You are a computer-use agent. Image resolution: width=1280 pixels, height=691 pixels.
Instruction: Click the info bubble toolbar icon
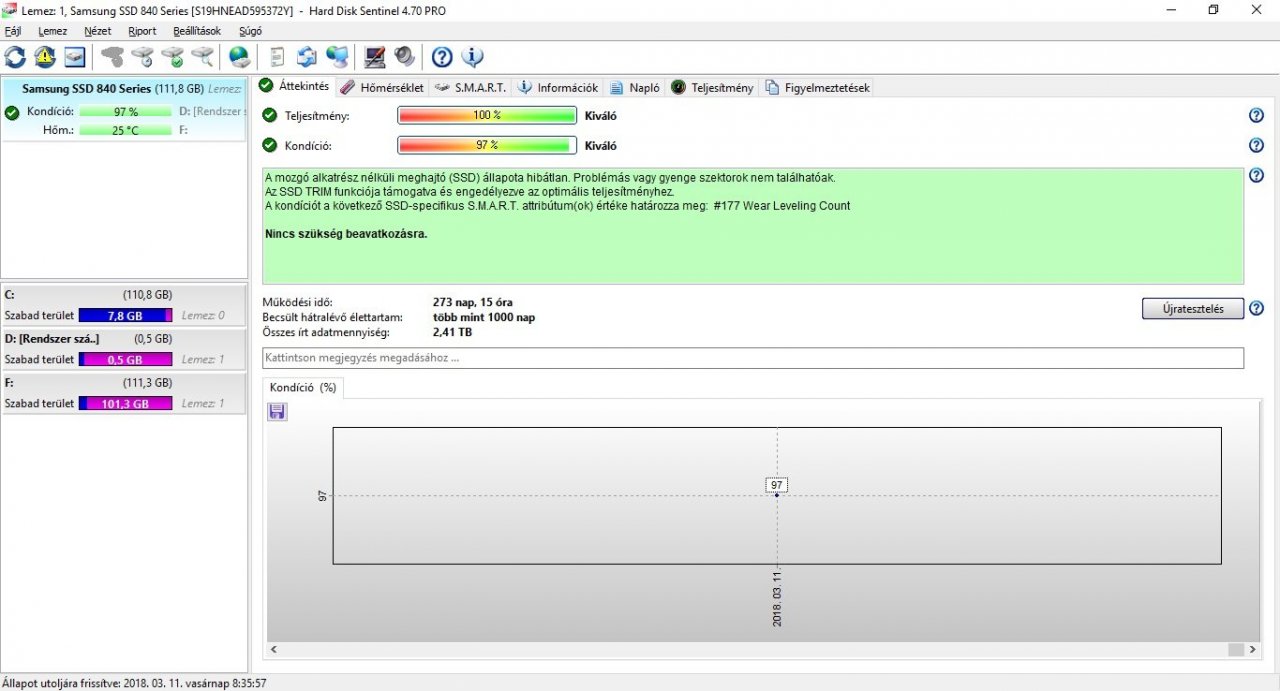pyautogui.click(x=472, y=56)
